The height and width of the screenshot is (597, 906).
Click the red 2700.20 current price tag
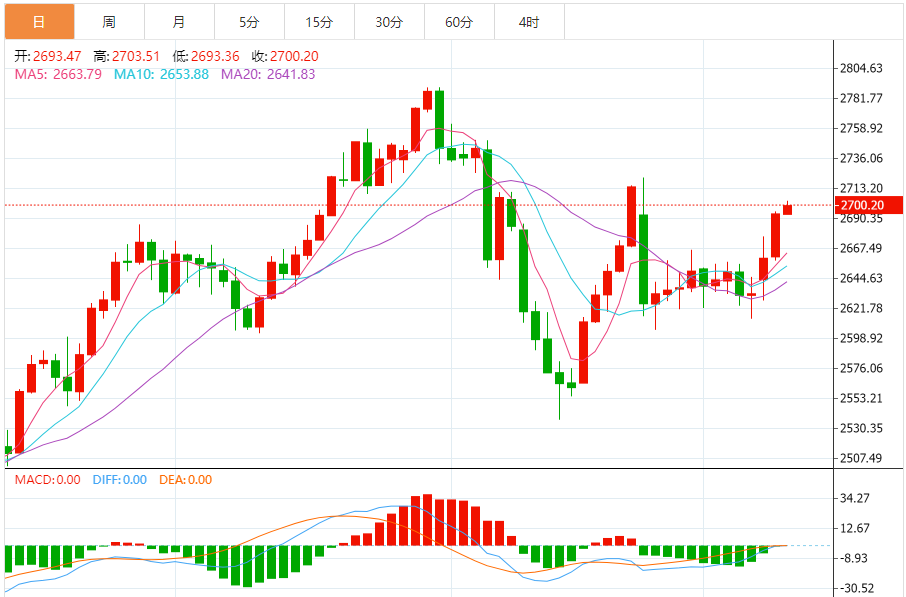868,205
